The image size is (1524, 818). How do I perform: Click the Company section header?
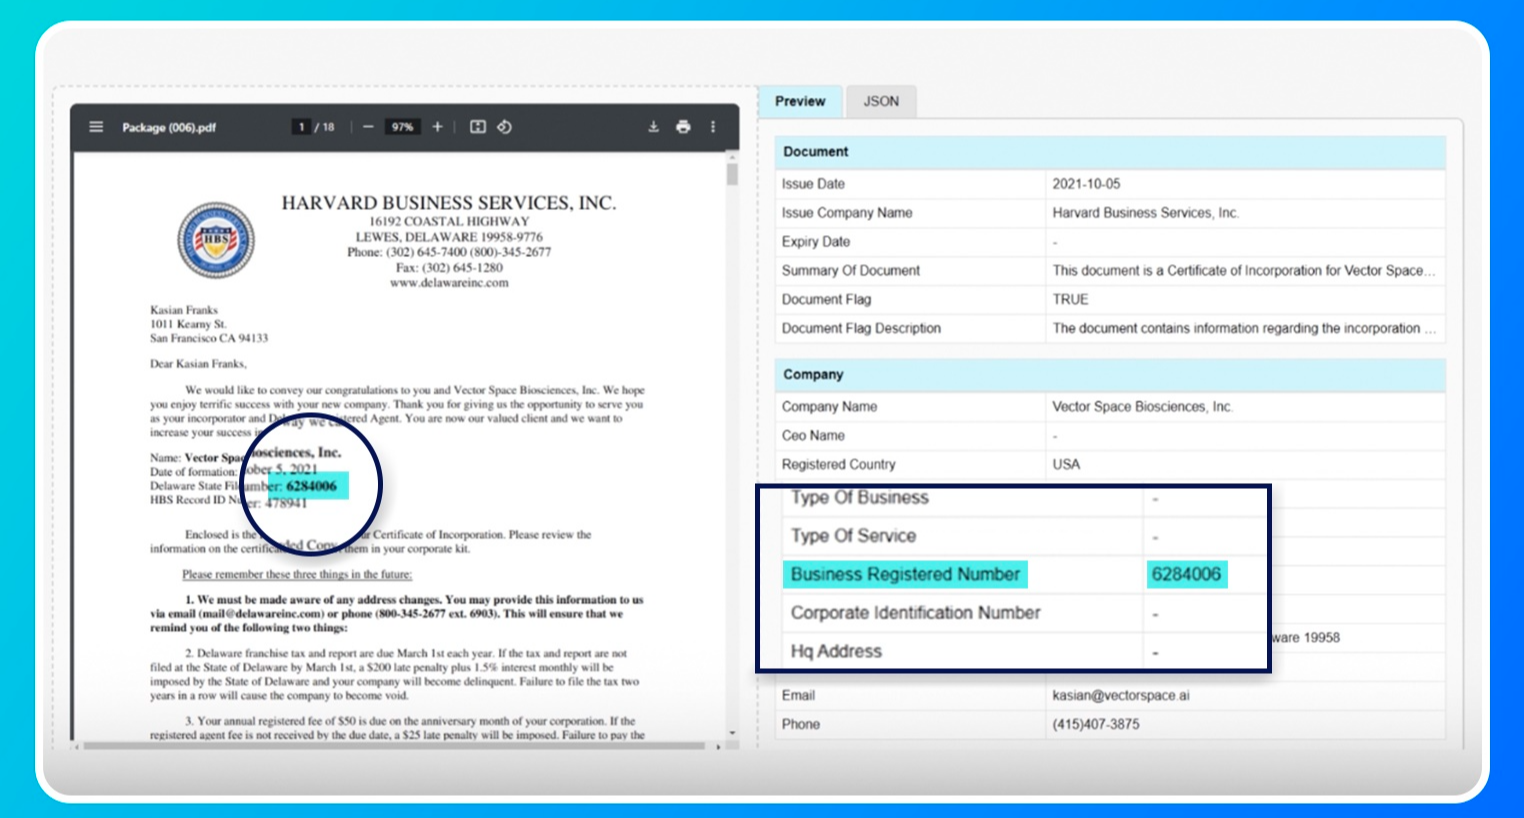[1110, 374]
